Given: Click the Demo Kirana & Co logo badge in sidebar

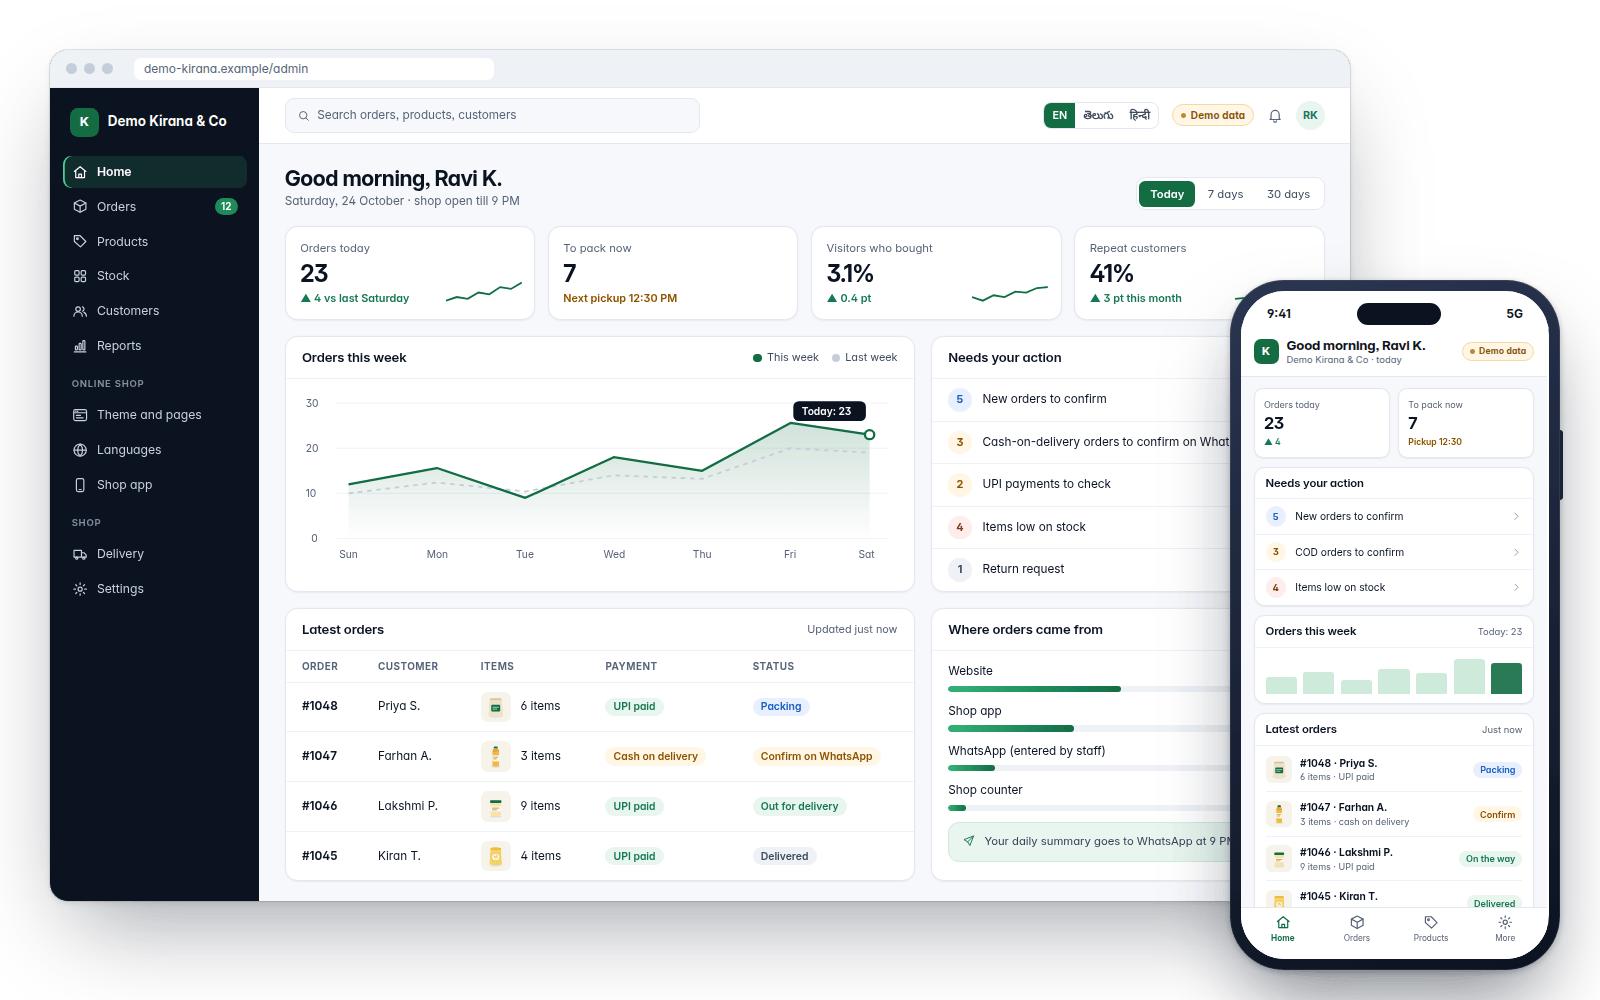Looking at the screenshot, I should 84,122.
